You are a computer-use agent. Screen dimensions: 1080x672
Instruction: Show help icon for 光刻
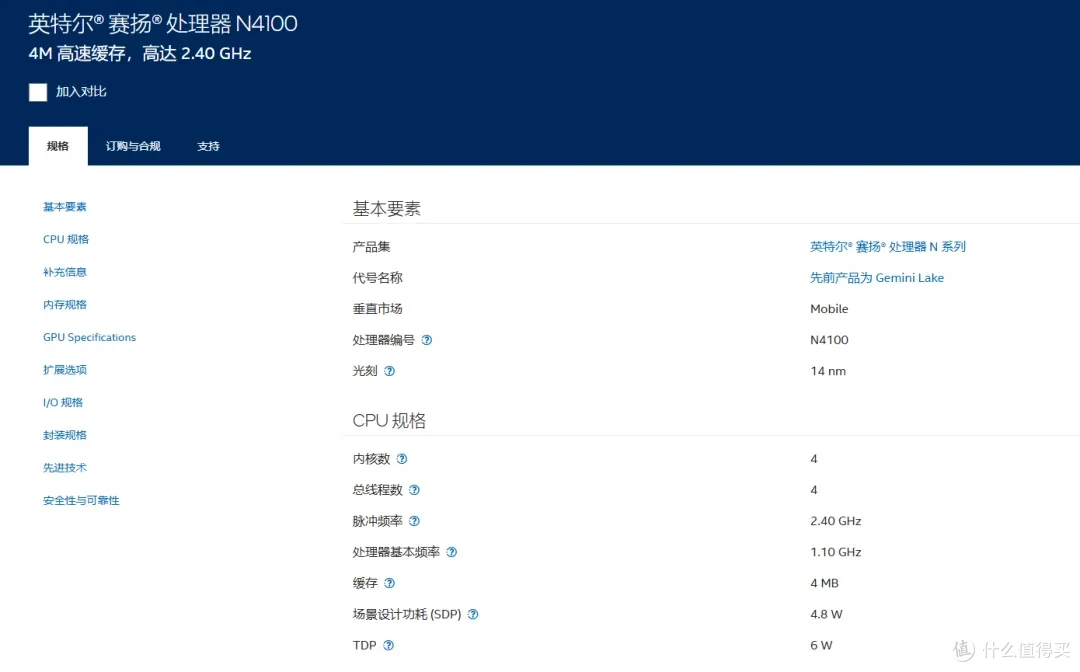[389, 371]
